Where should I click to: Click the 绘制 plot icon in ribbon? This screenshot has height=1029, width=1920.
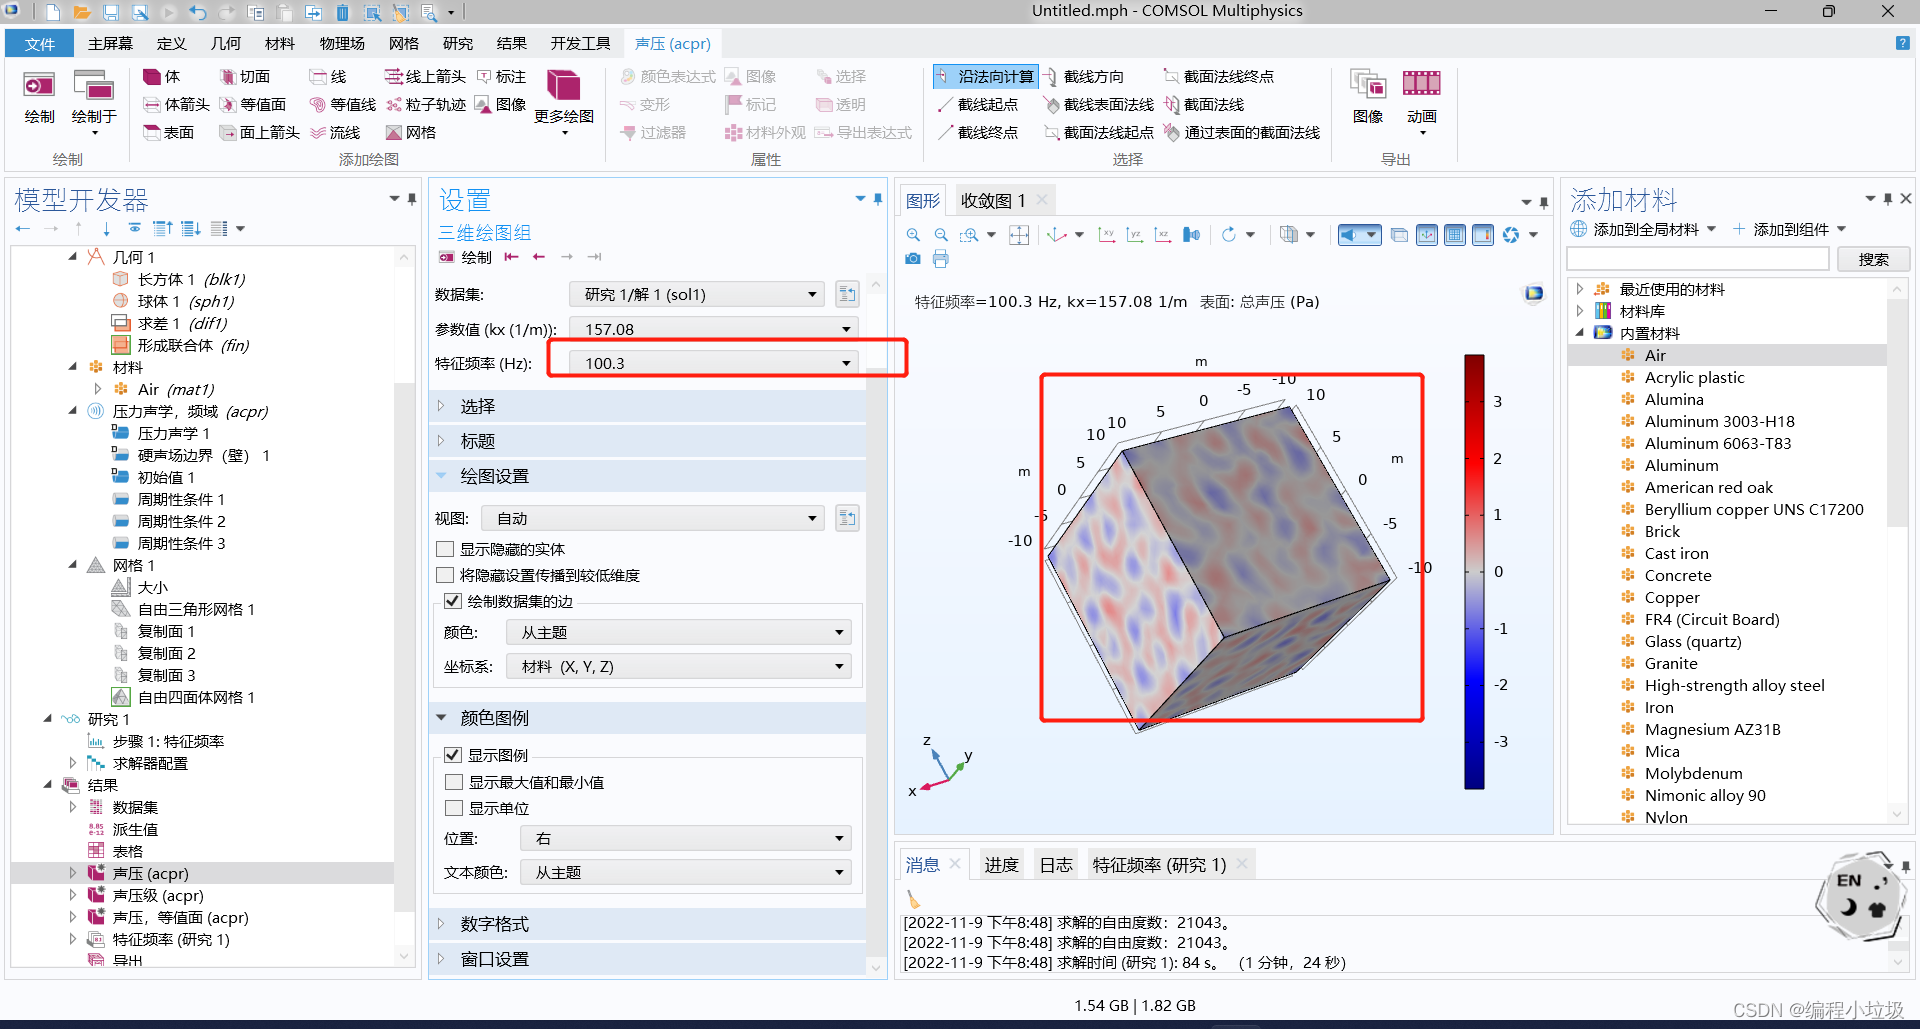coord(39,97)
